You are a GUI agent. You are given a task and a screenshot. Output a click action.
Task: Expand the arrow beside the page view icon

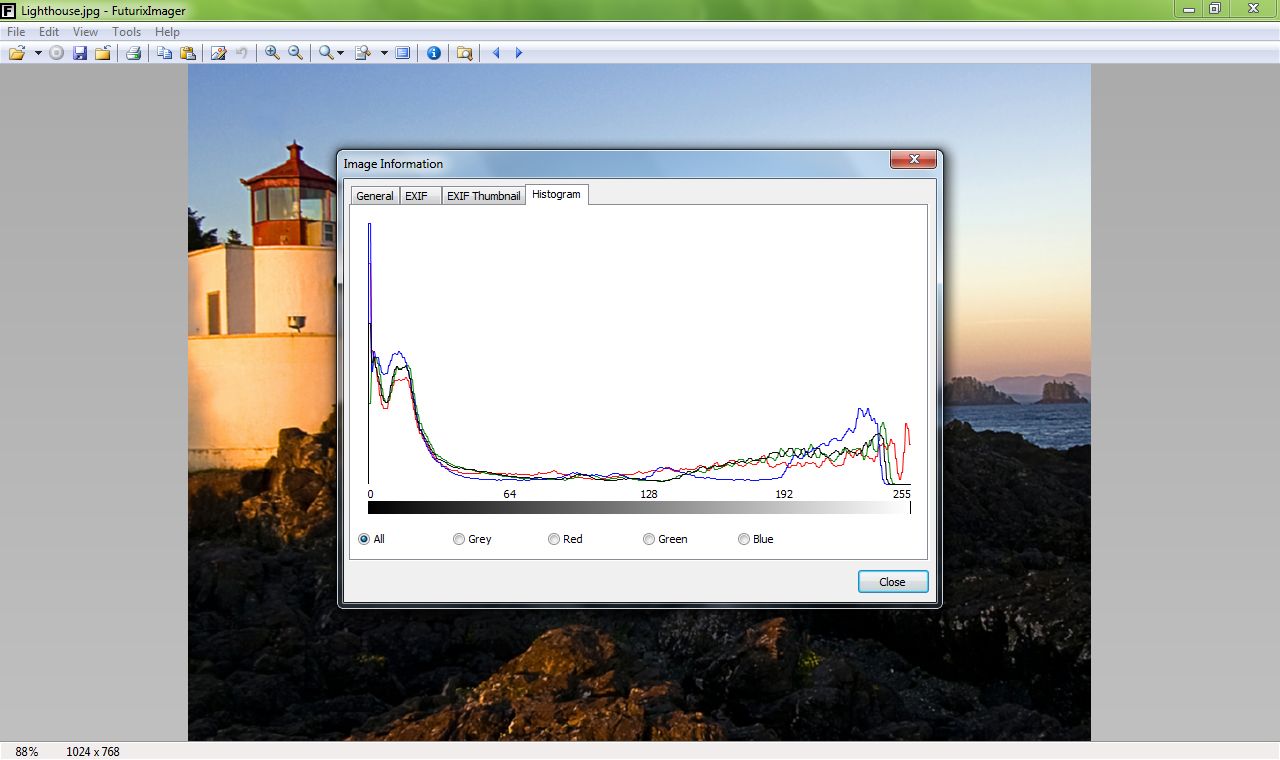(x=384, y=53)
